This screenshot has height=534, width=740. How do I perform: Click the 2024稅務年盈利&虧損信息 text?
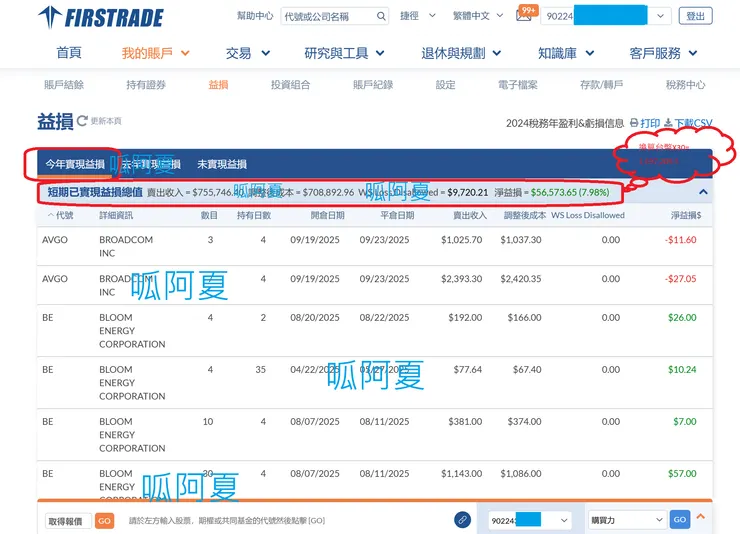[565, 123]
